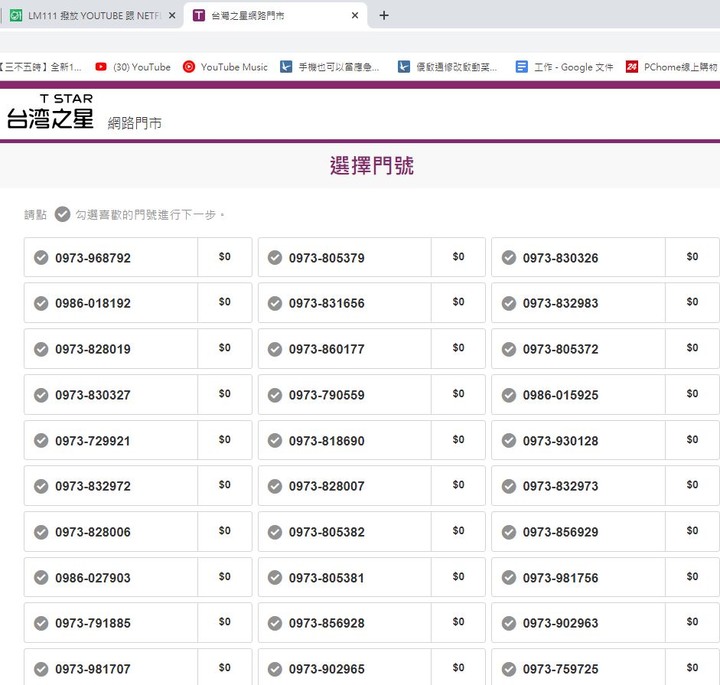Screen dimensions: 720x685
Task: Choose the 0986-027903 checkmark
Action: tap(41, 578)
